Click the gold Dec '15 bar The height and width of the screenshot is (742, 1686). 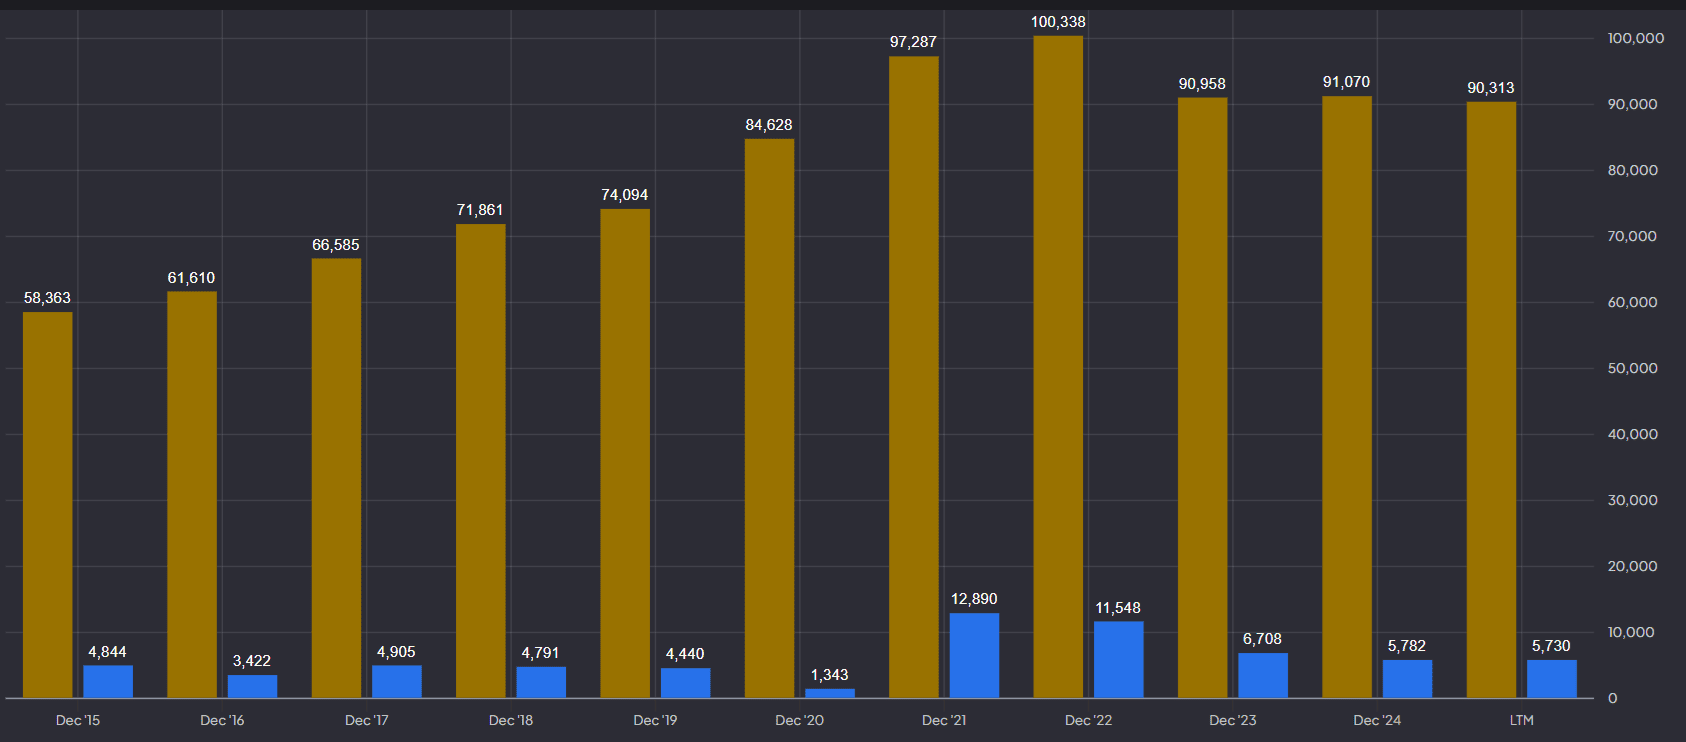point(48,504)
